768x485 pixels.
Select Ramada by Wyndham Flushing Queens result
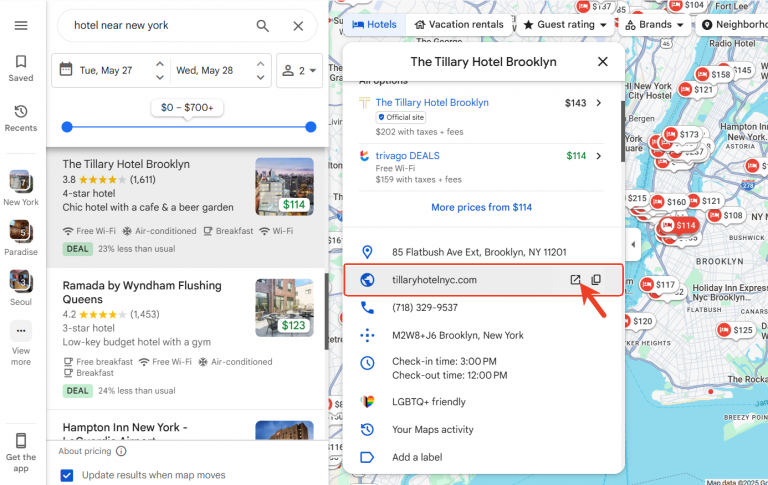point(187,339)
